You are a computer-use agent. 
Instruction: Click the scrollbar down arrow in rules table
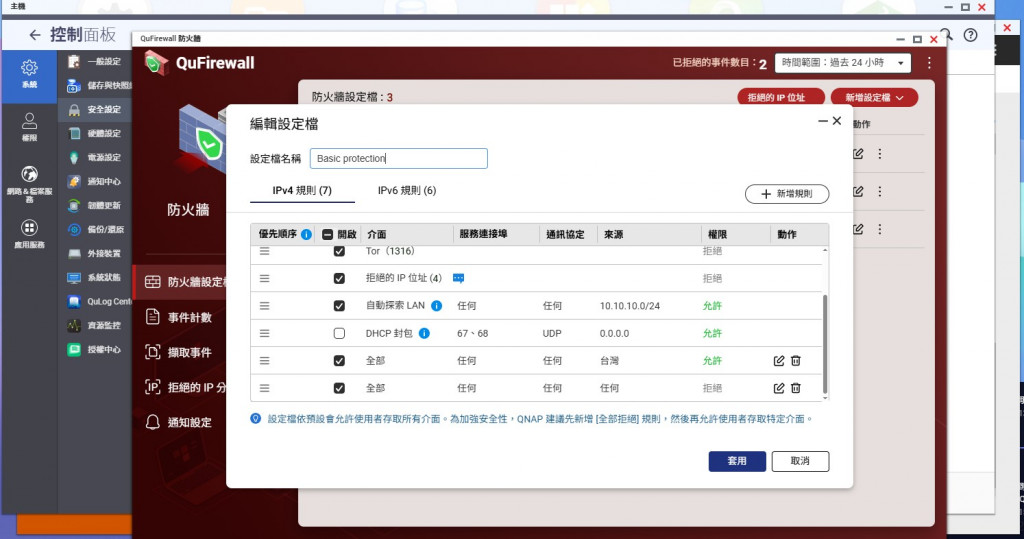825,397
